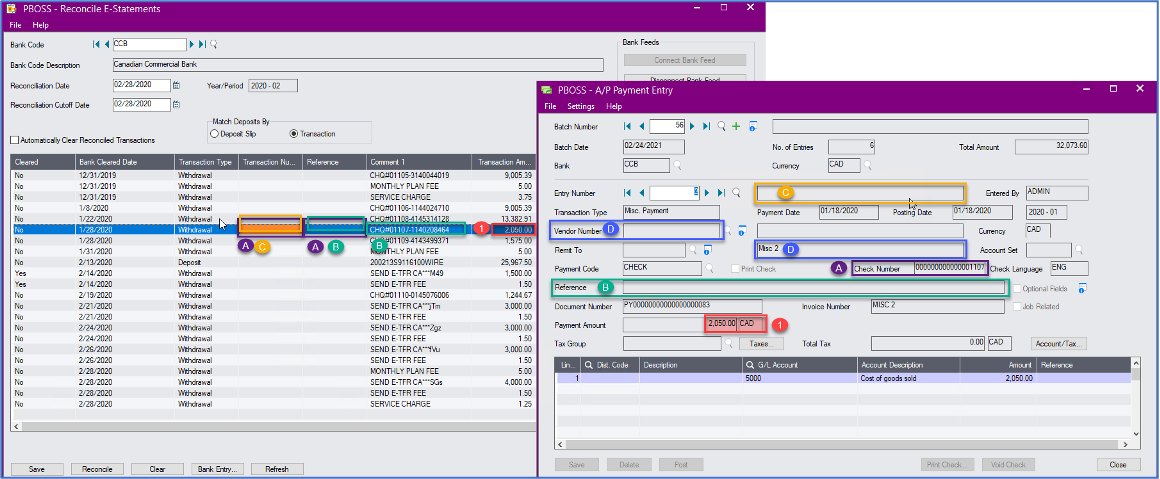Jump to first Batch Number

point(628,127)
